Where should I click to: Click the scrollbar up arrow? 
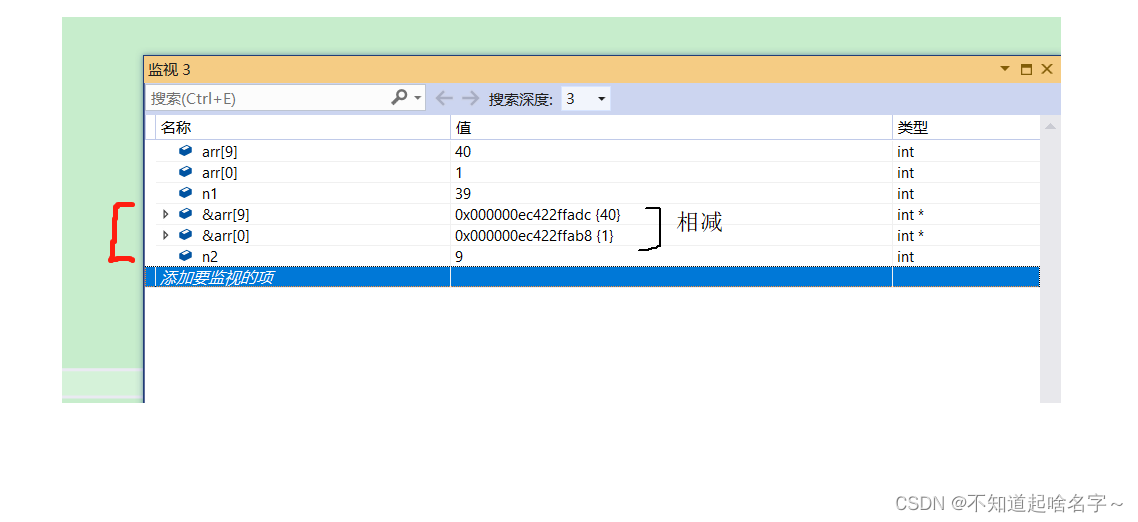point(1049,127)
